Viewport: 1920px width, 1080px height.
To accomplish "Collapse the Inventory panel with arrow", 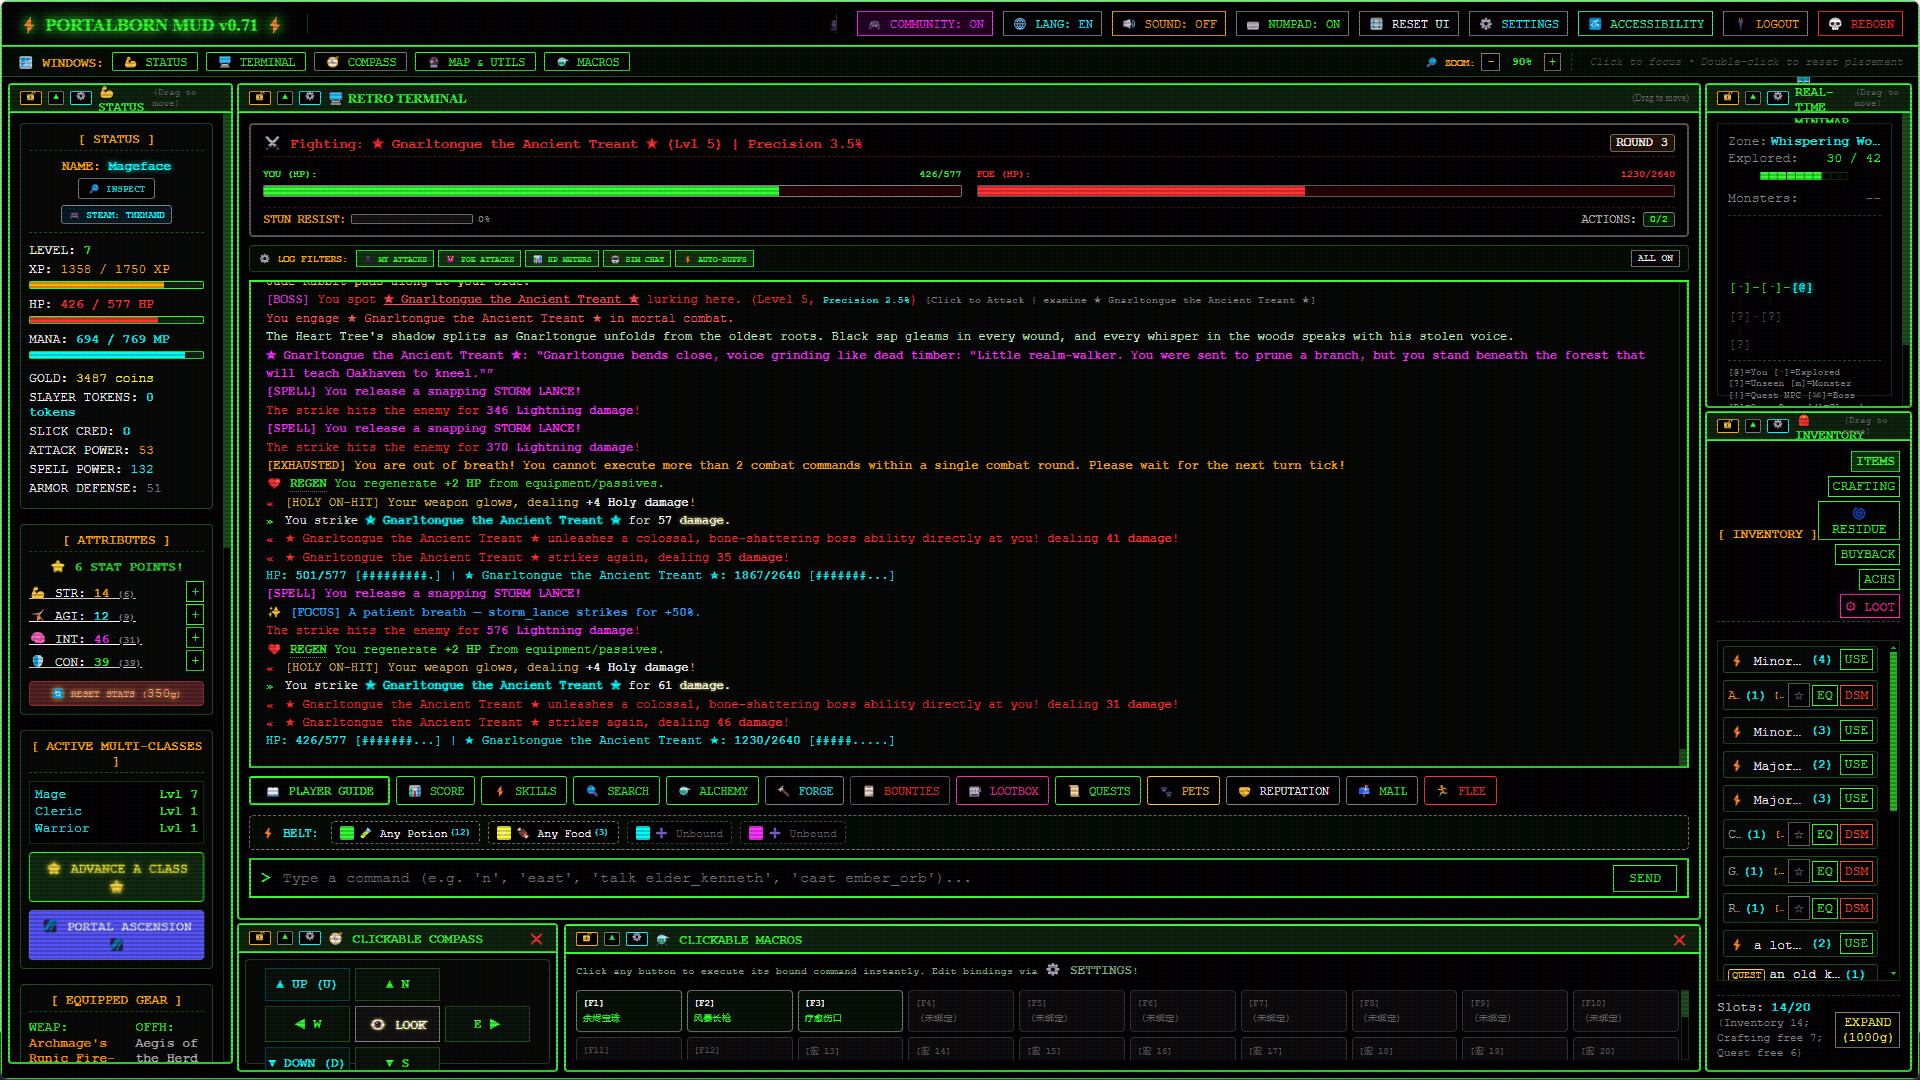I will coord(1753,426).
